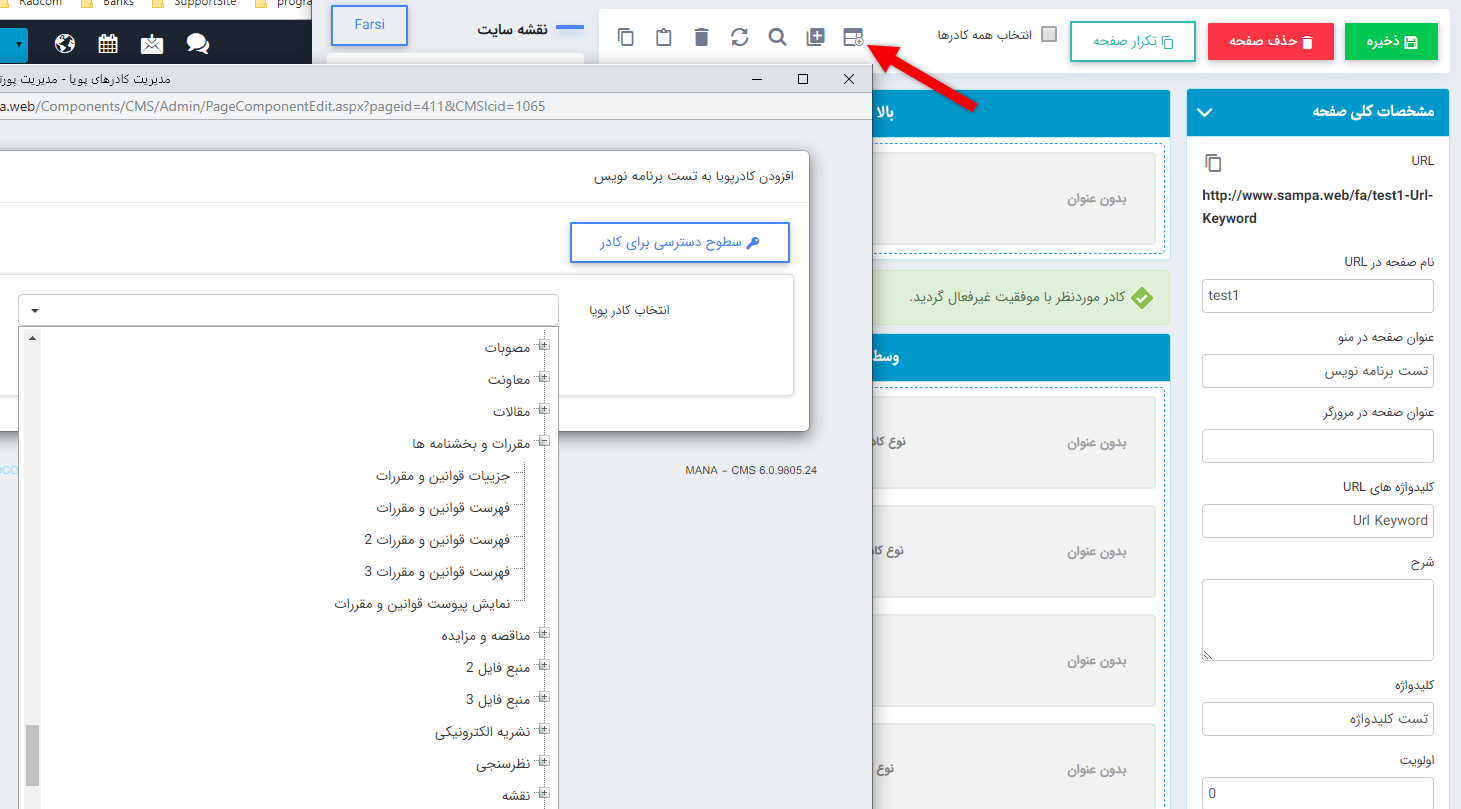1461x809 pixels.
Task: Open the globe icon in the dark header
Action: (65, 44)
